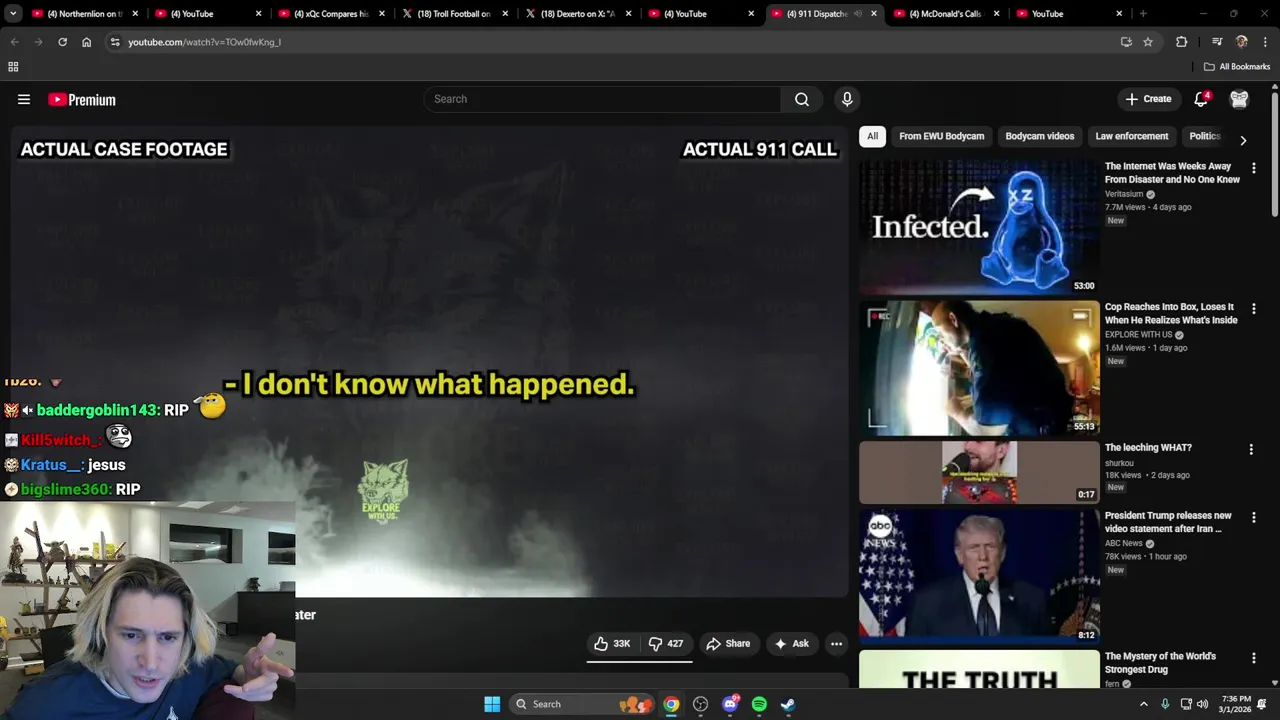This screenshot has height=720, width=1280.
Task: Install or cast page icon in address bar
Action: [x=1126, y=42]
